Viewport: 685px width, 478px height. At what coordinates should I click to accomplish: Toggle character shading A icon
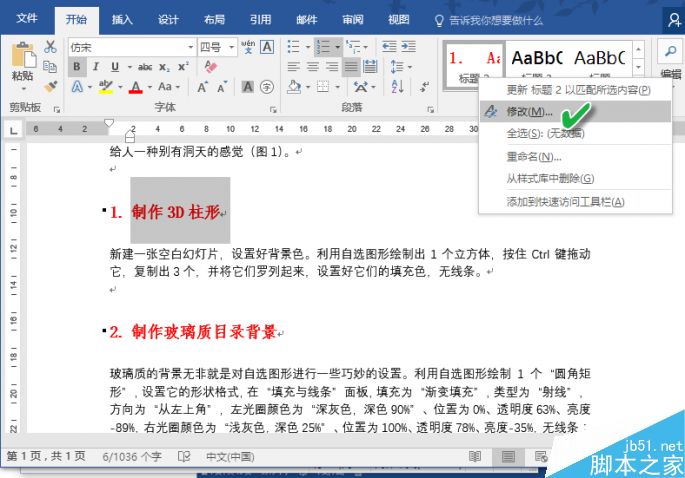click(247, 87)
